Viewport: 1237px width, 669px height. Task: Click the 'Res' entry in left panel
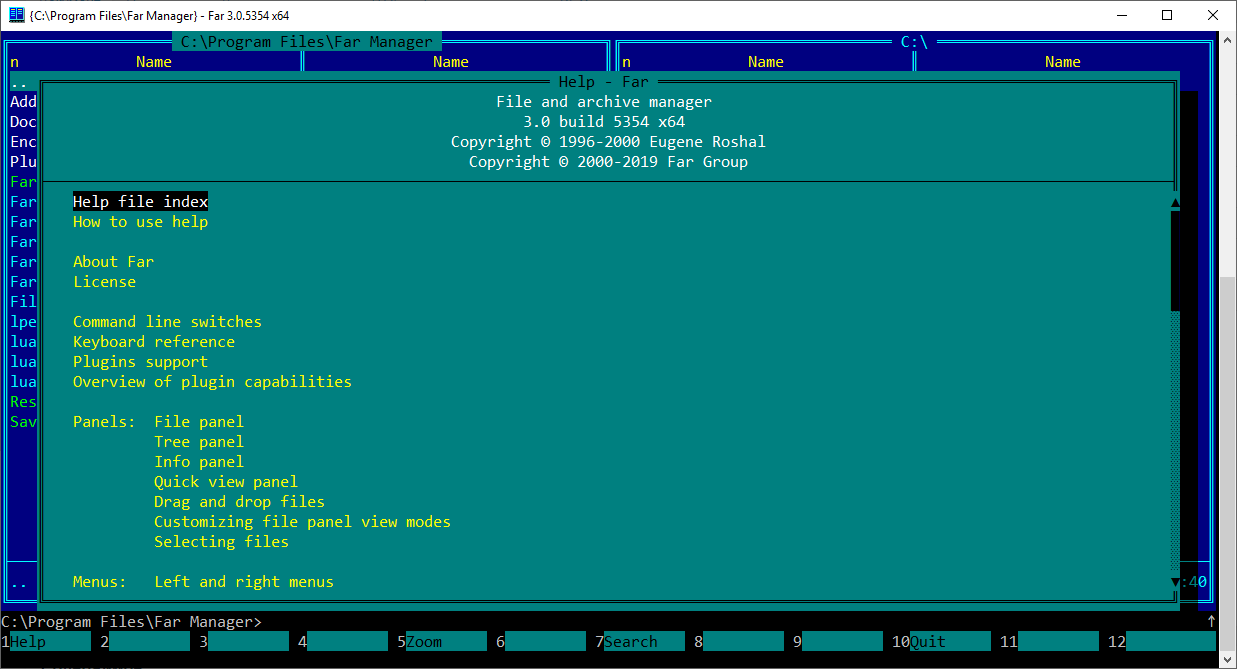[x=23, y=402]
